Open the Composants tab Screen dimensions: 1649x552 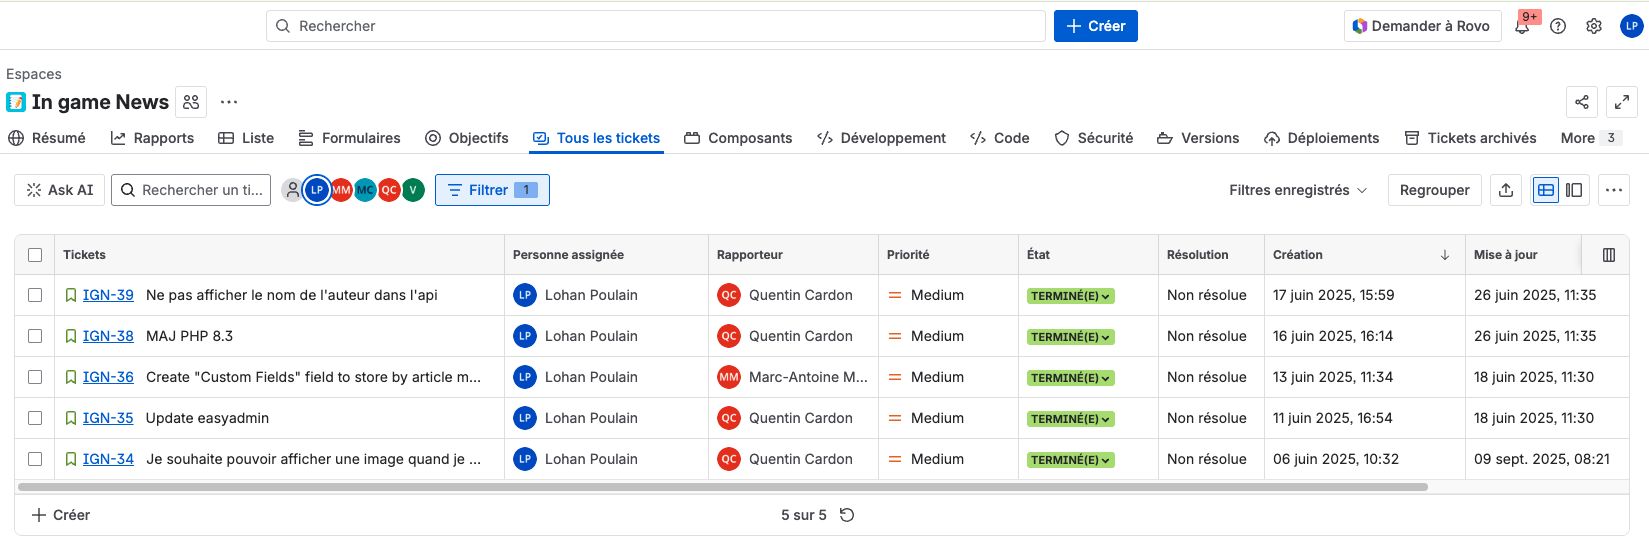738,138
